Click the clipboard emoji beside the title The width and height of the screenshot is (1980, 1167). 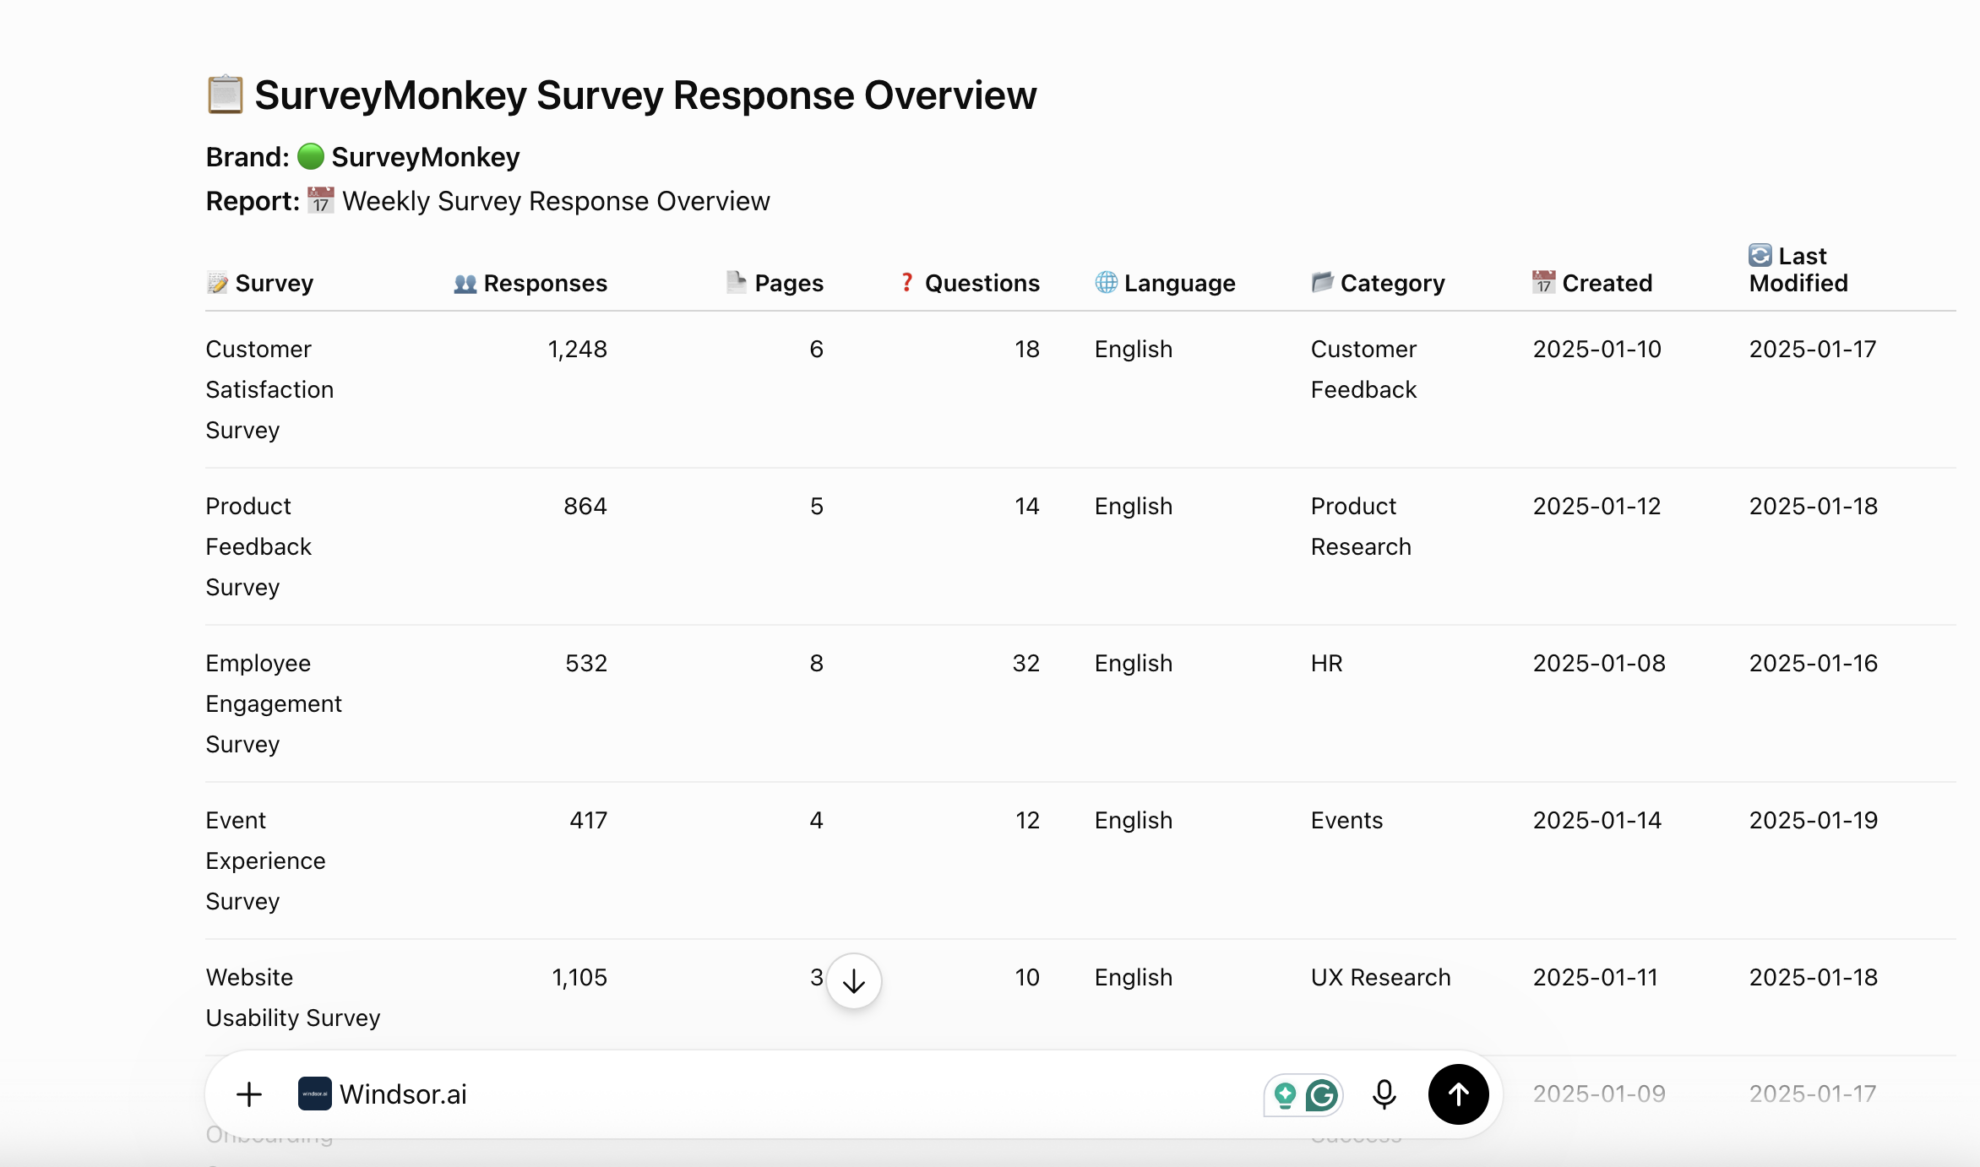[x=225, y=94]
